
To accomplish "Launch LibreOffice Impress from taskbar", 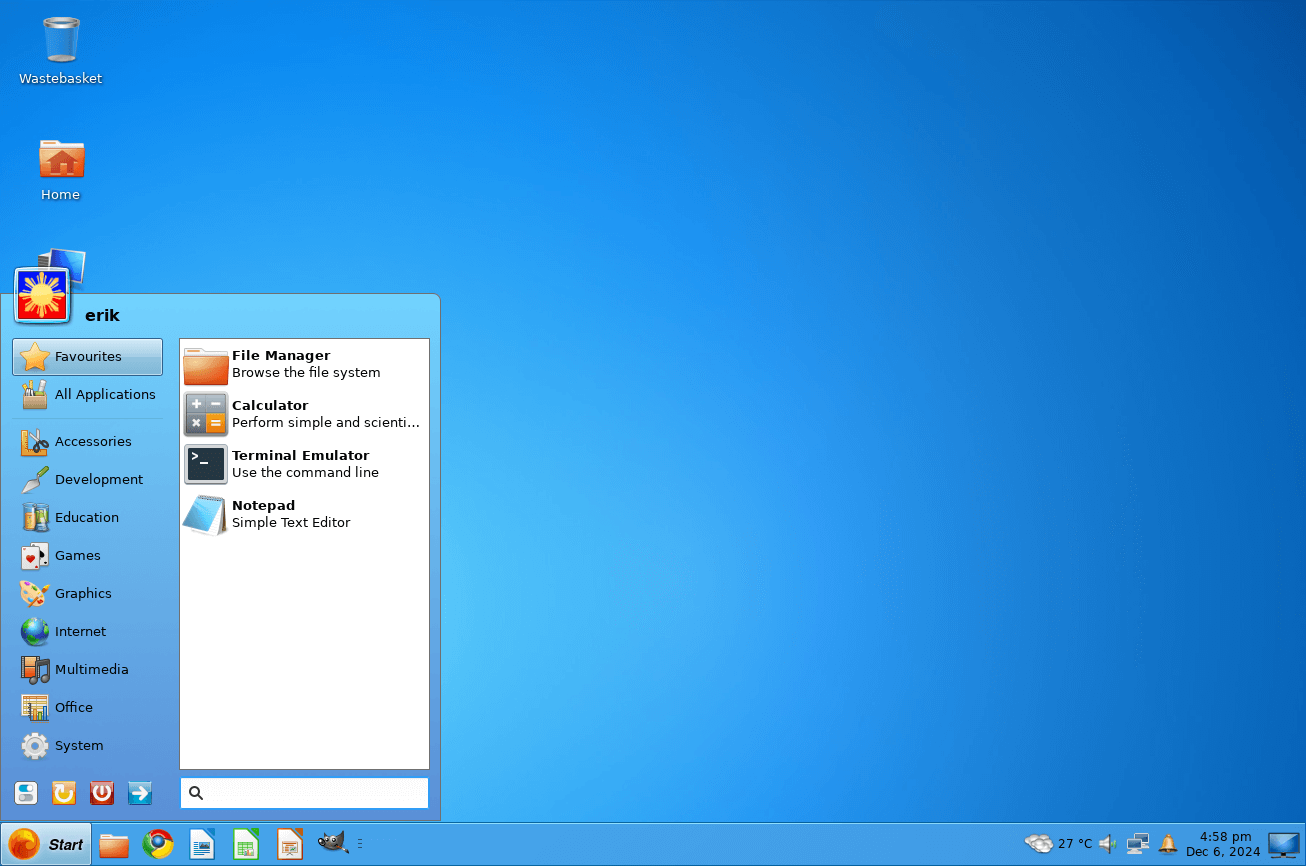I will [290, 845].
